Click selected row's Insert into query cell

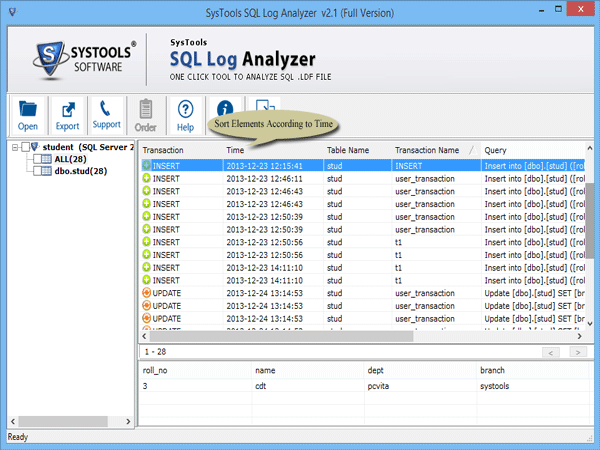pos(534,166)
